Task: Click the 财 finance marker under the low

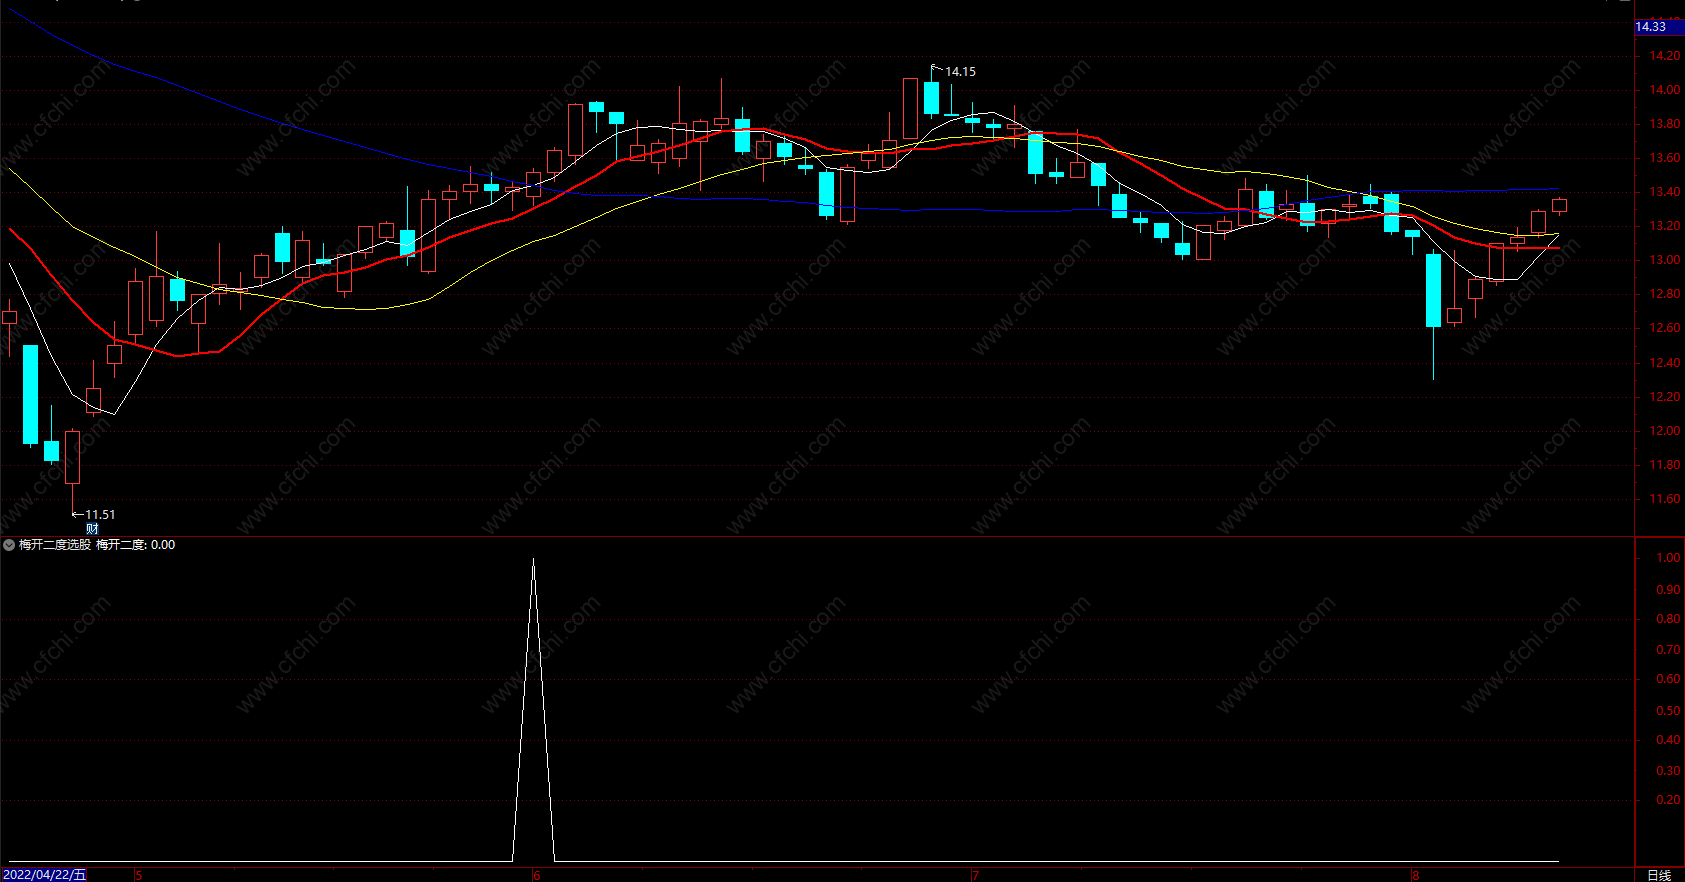Action: coord(92,529)
